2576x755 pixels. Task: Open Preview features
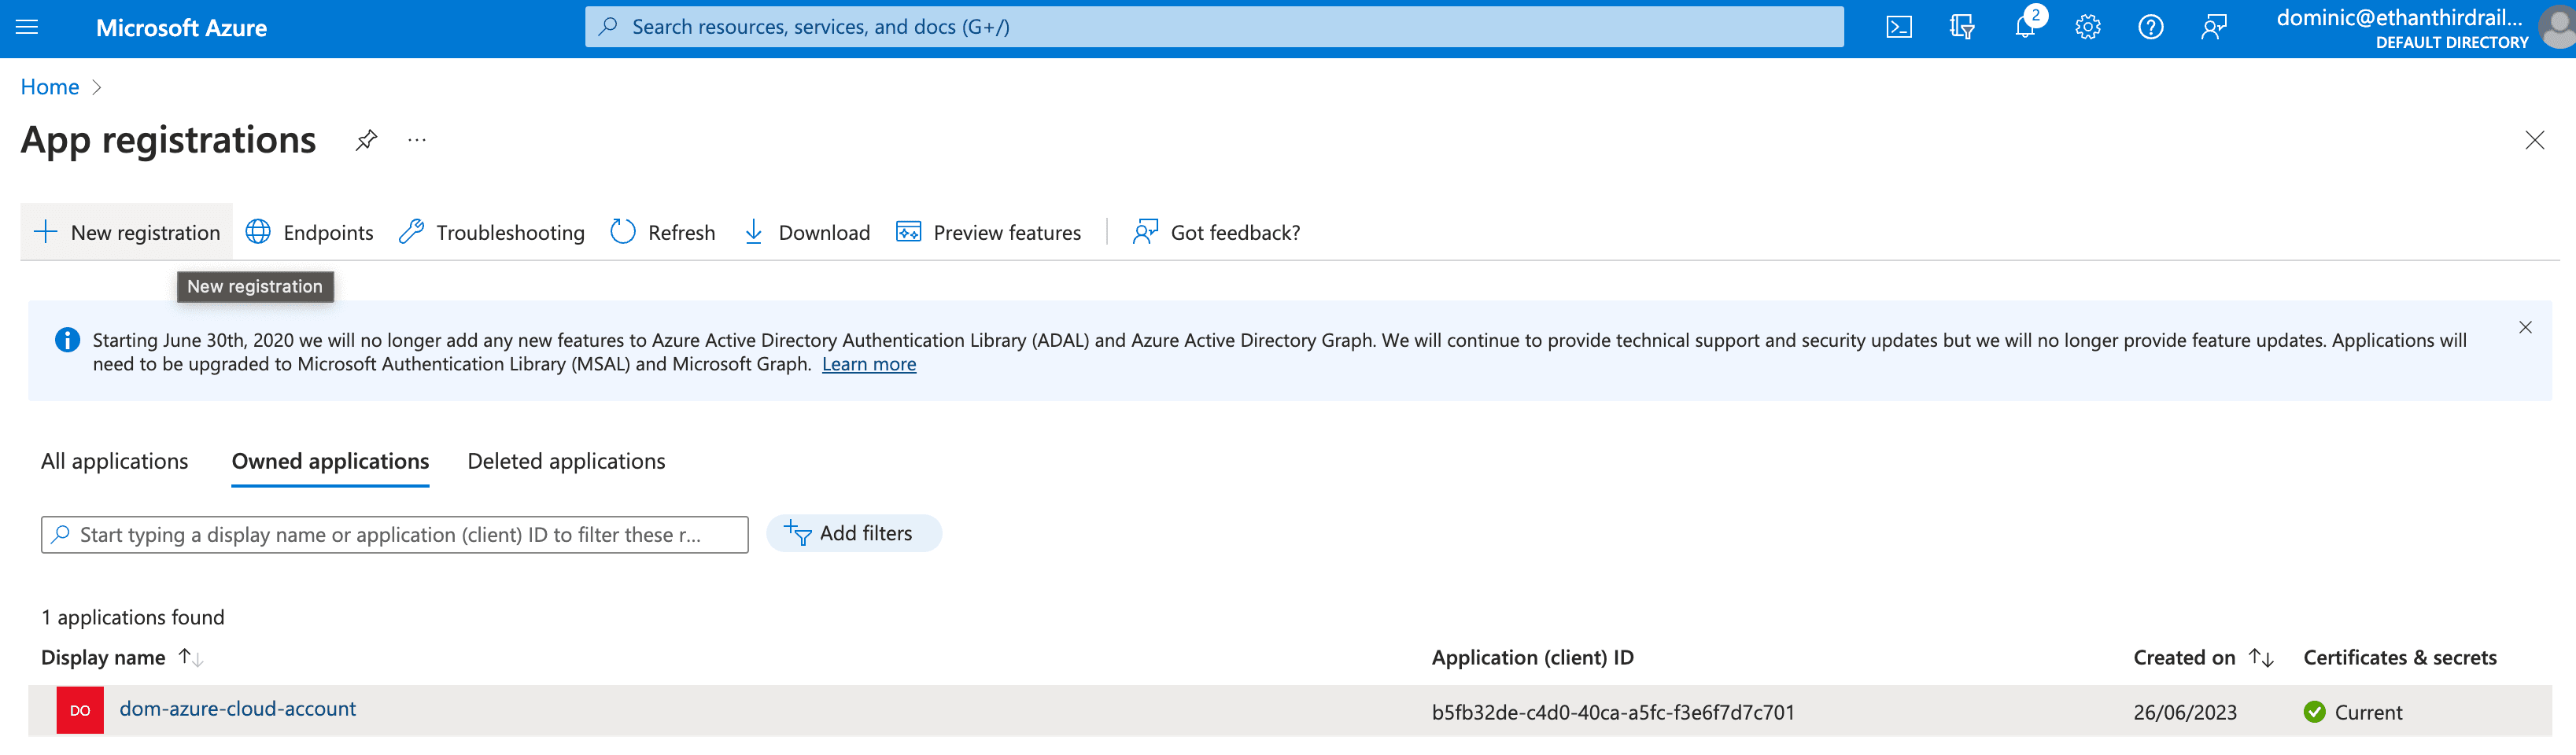(x=988, y=232)
